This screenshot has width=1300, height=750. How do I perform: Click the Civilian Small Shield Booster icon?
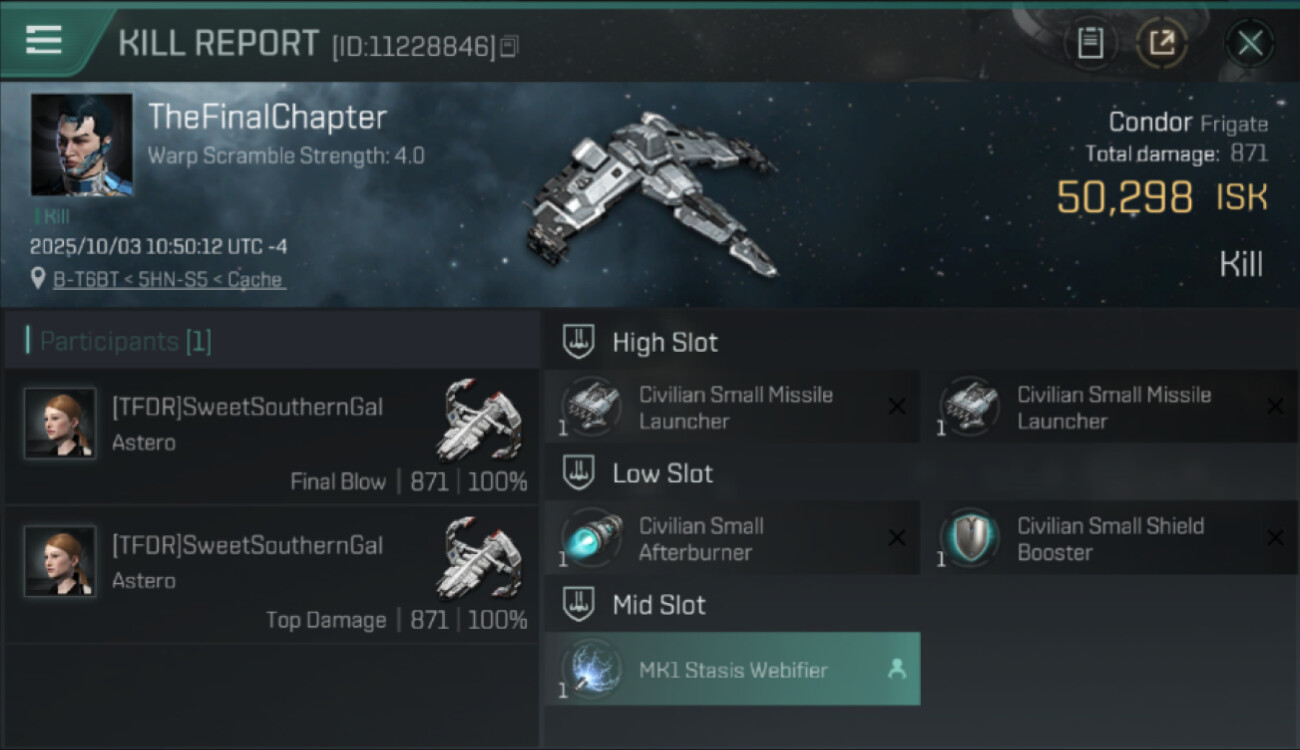click(970, 538)
